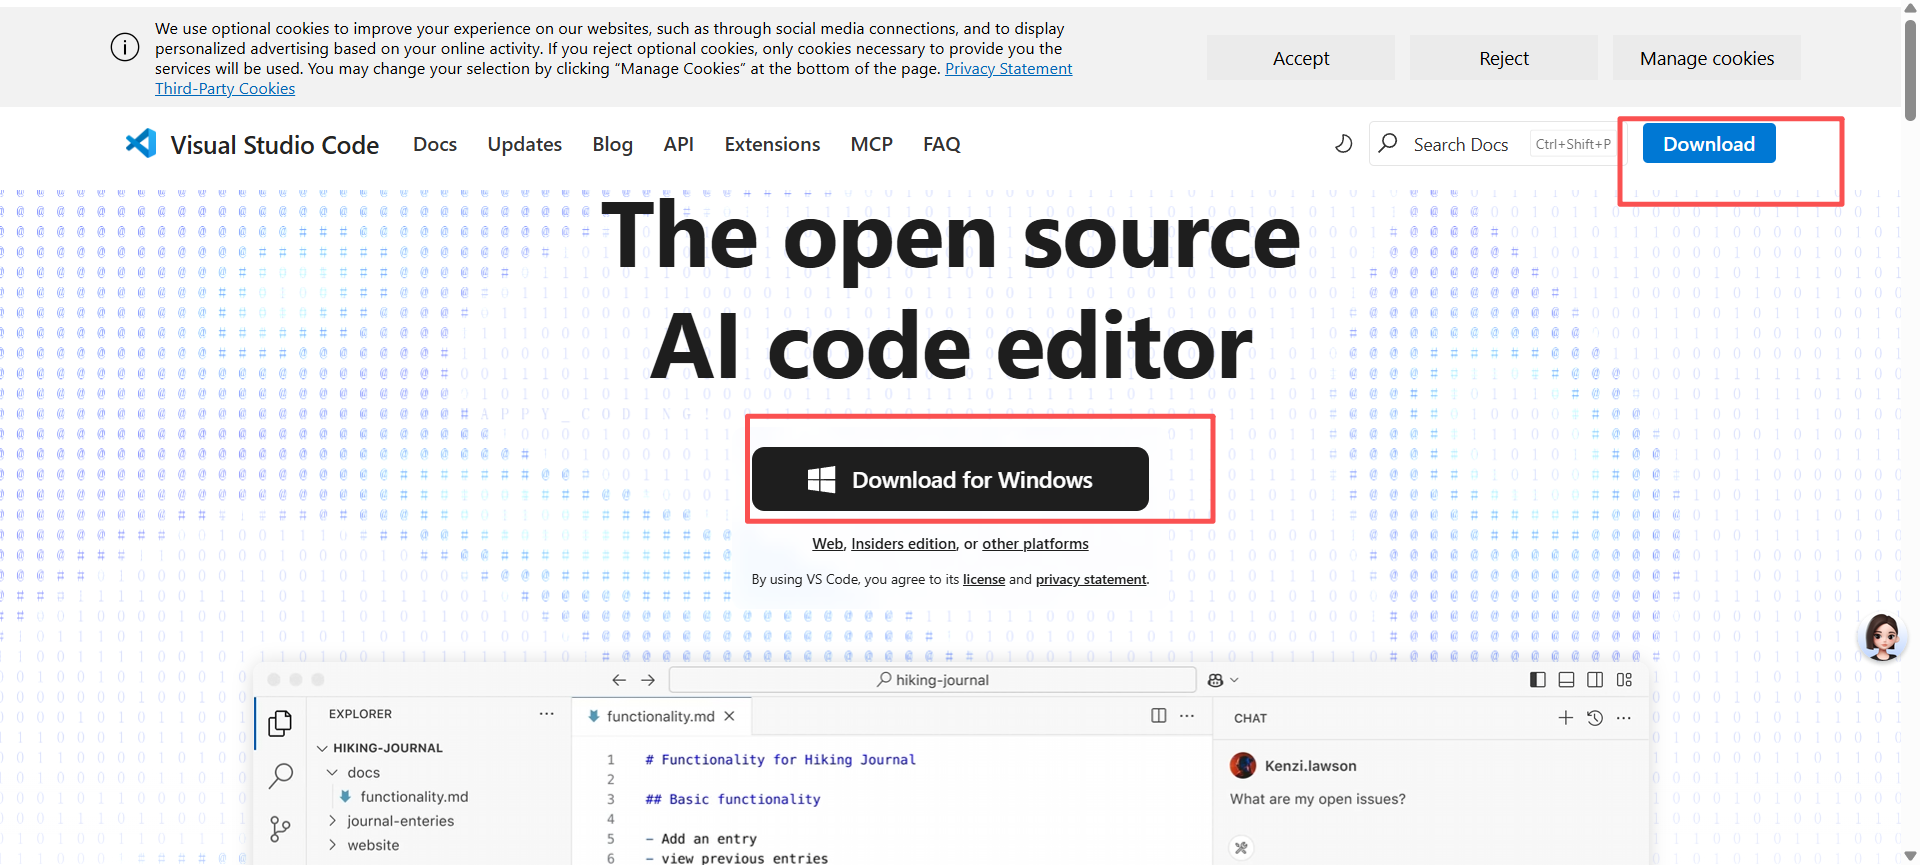Open the privacy statement link under download

click(1091, 579)
